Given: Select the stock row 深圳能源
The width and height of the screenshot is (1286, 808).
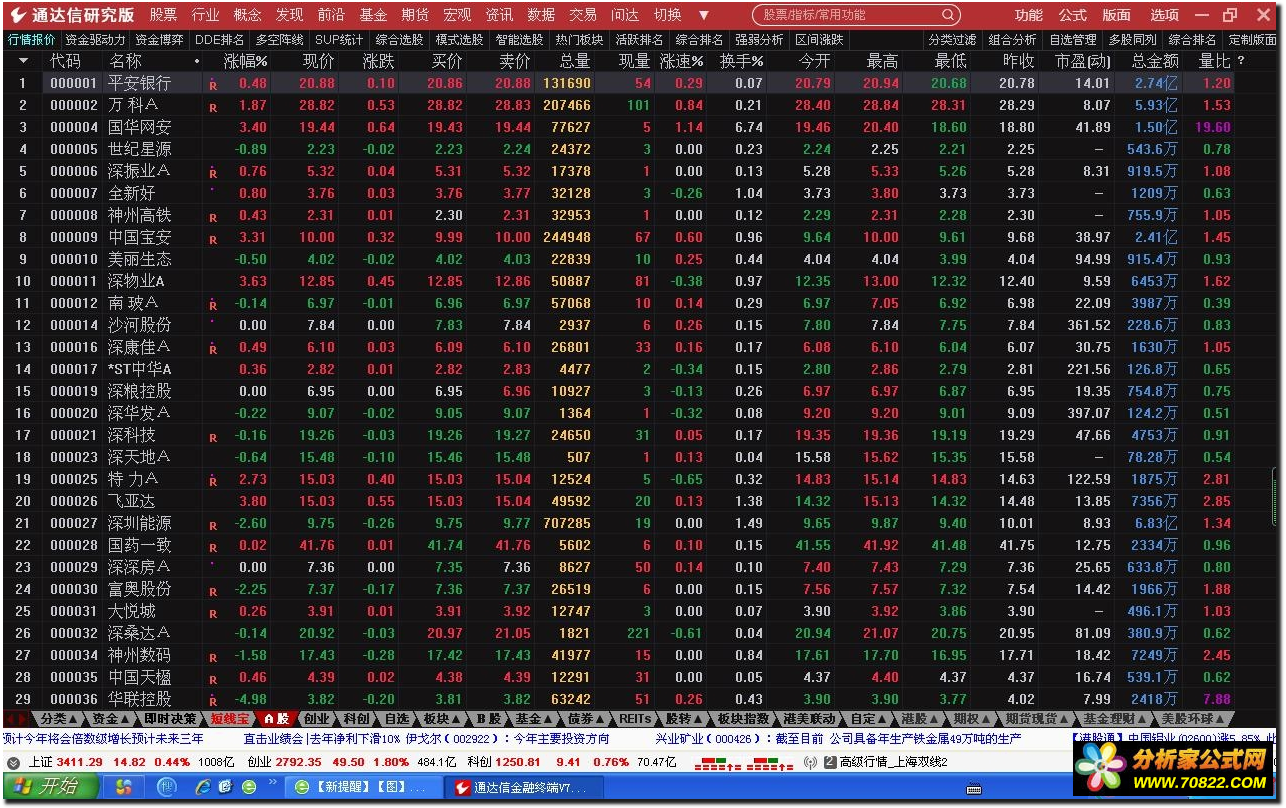Looking at the screenshot, I should [618, 524].
